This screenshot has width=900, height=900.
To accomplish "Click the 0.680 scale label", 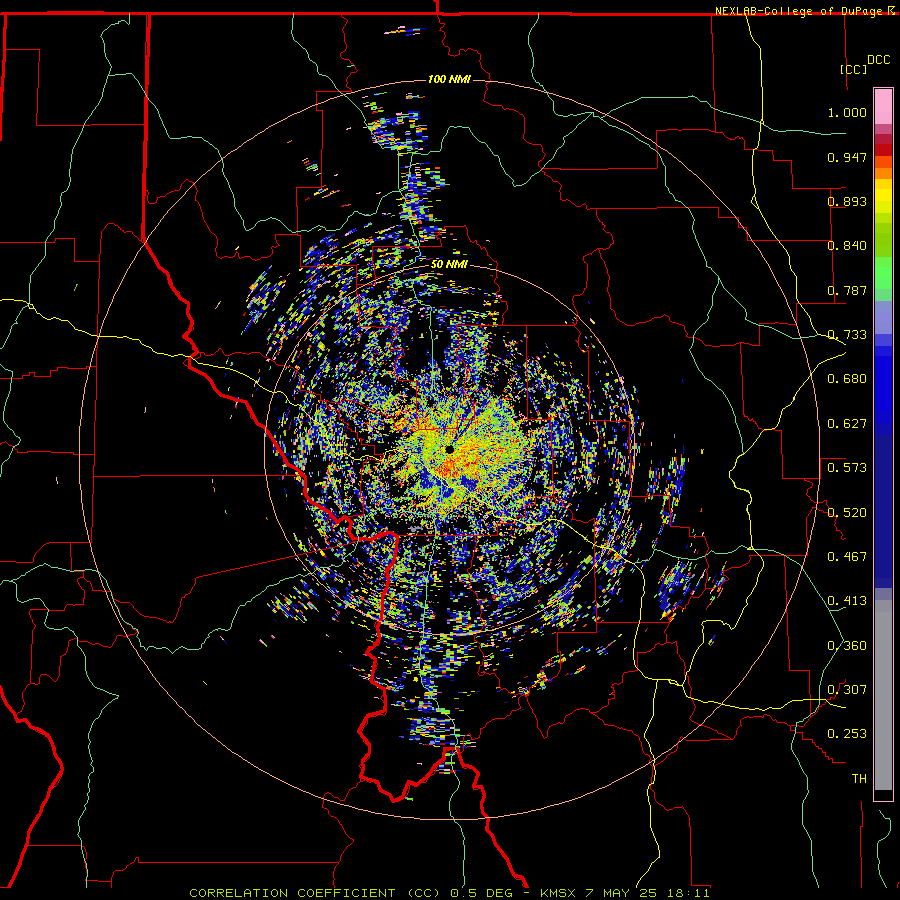I will [x=847, y=379].
